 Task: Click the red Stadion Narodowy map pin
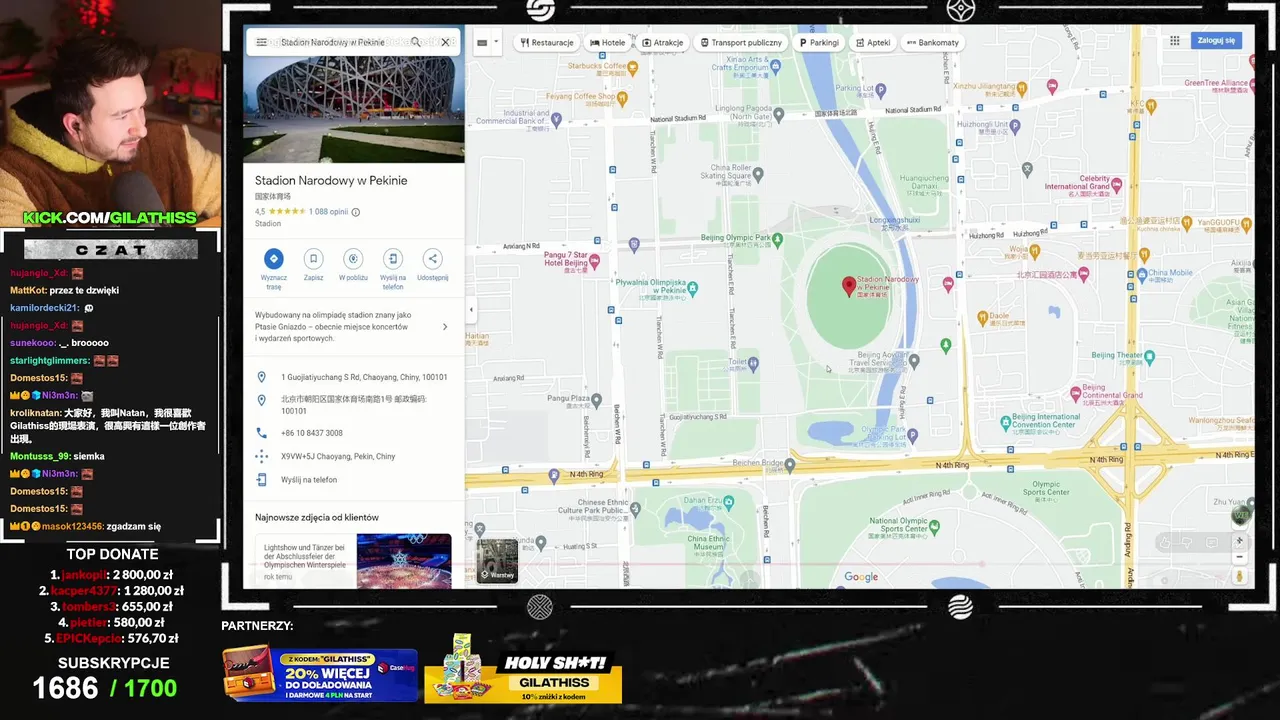pyautogui.click(x=849, y=287)
